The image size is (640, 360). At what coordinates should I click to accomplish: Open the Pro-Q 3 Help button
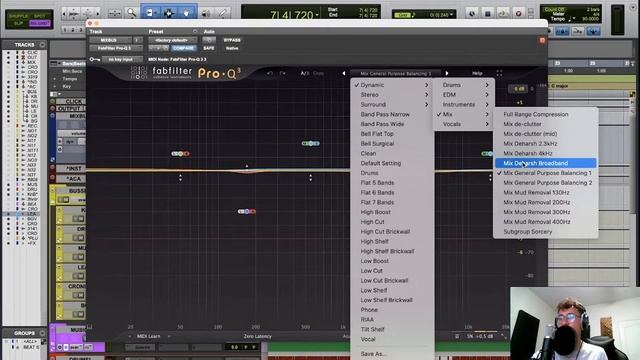tap(477, 73)
